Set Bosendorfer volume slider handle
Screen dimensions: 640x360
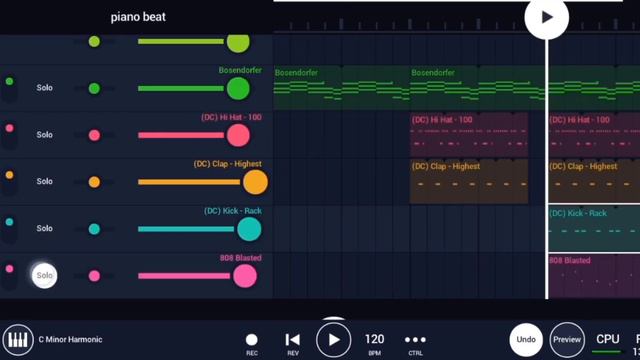click(238, 89)
